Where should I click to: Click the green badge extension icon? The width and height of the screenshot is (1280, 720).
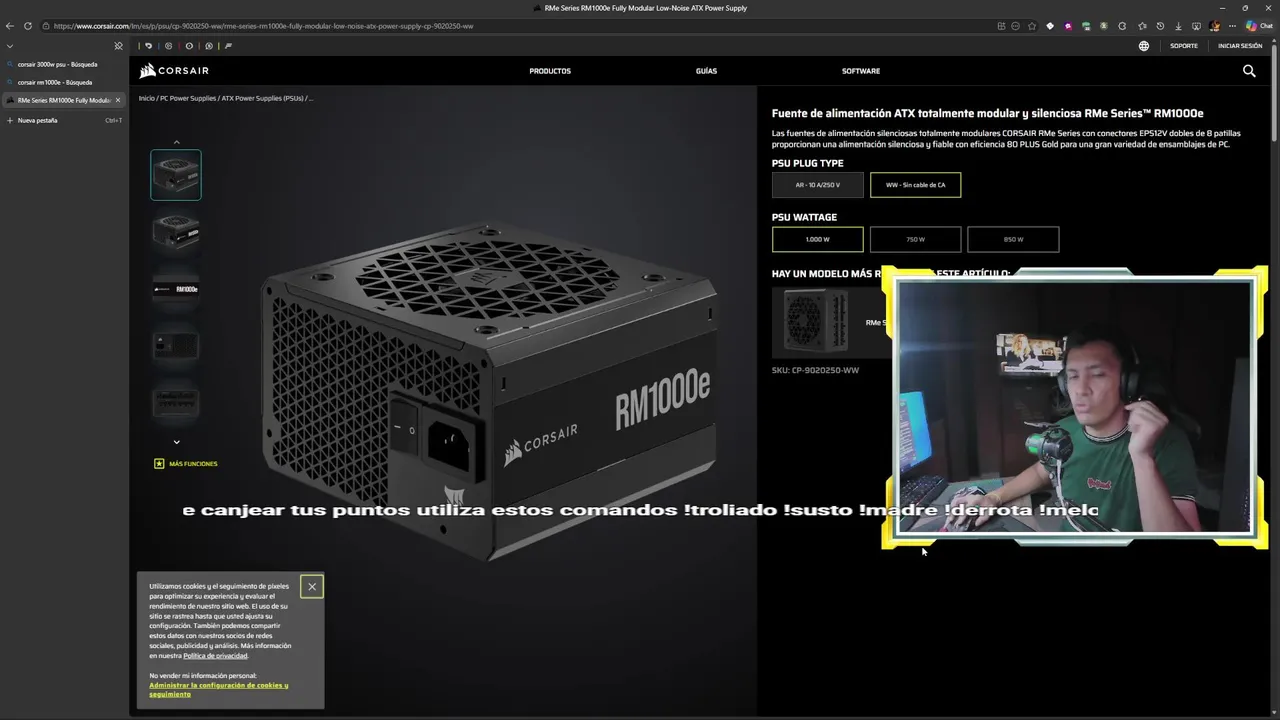[1086, 26]
